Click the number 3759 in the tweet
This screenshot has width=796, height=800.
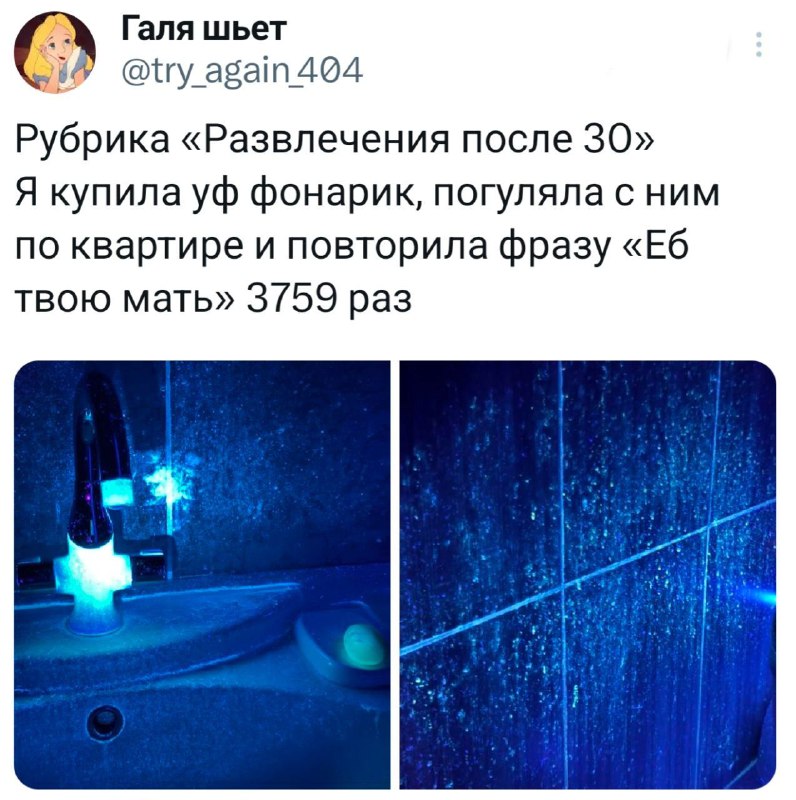coord(292,299)
